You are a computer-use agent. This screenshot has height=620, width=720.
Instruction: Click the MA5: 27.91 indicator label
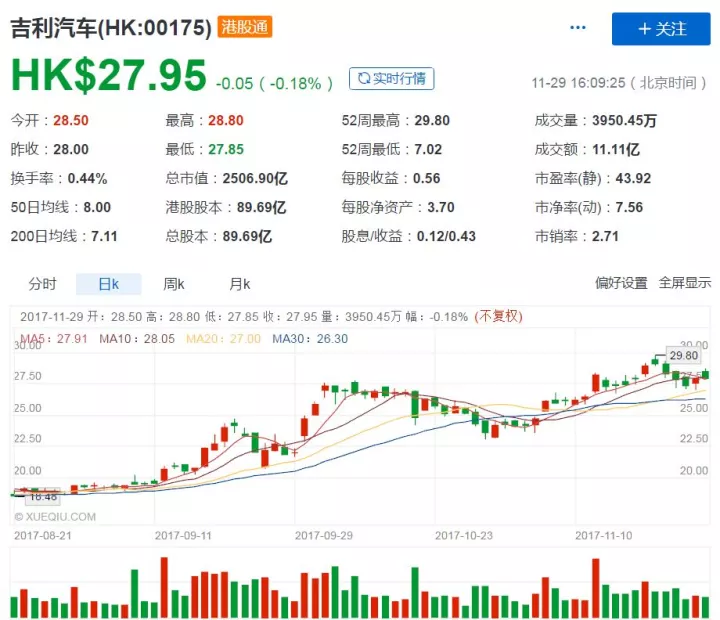[x=54, y=338]
